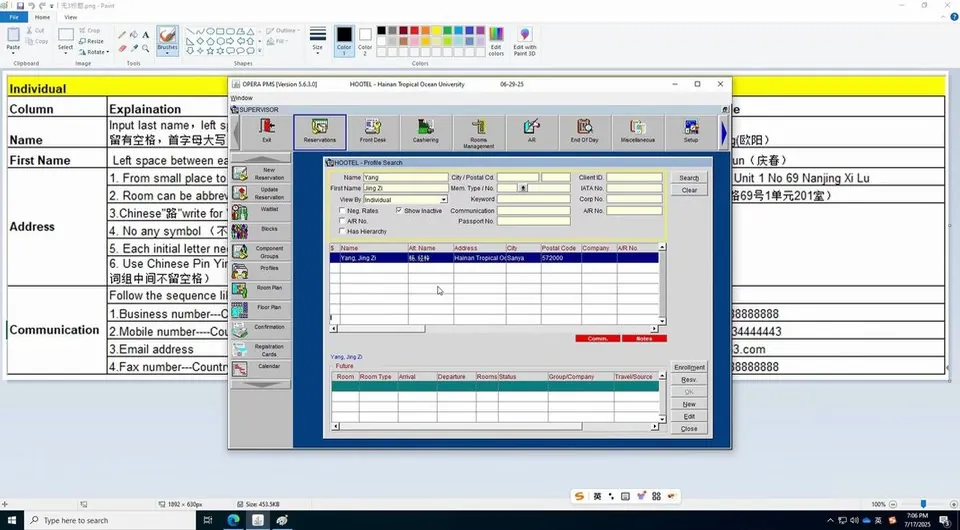Open the AR module icon
Viewport: 960px width, 530px height.
[531, 131]
